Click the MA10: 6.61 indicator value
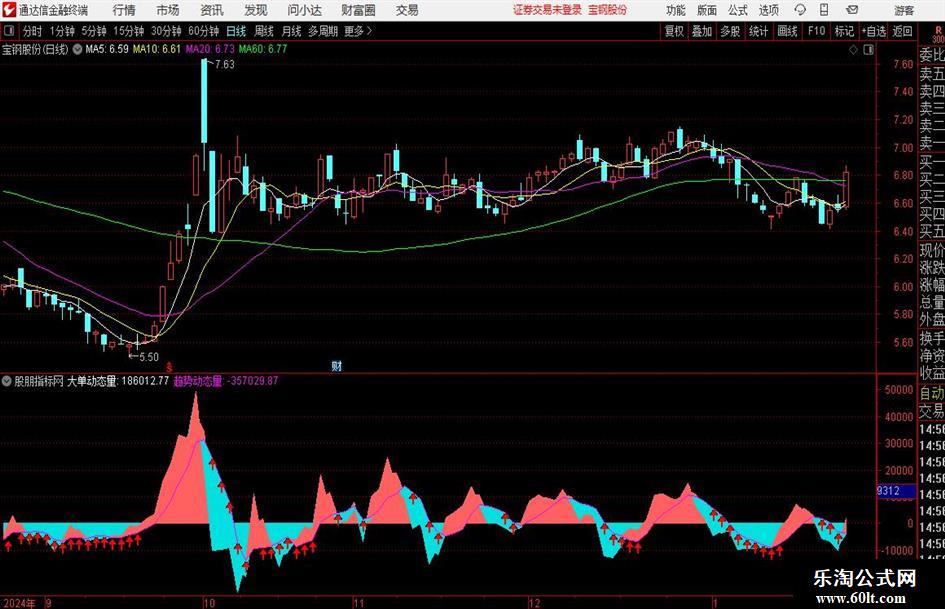Screen dimensions: 945x609 coord(157,49)
